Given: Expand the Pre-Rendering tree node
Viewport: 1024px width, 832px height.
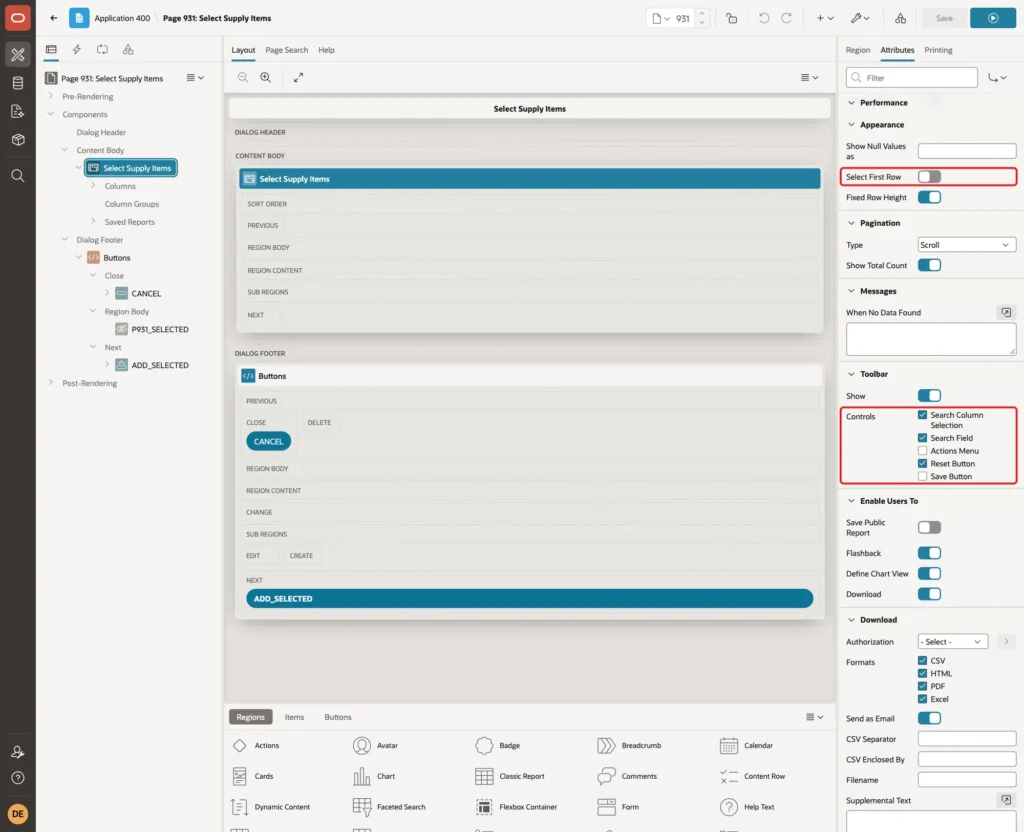Looking at the screenshot, I should tap(50, 96).
